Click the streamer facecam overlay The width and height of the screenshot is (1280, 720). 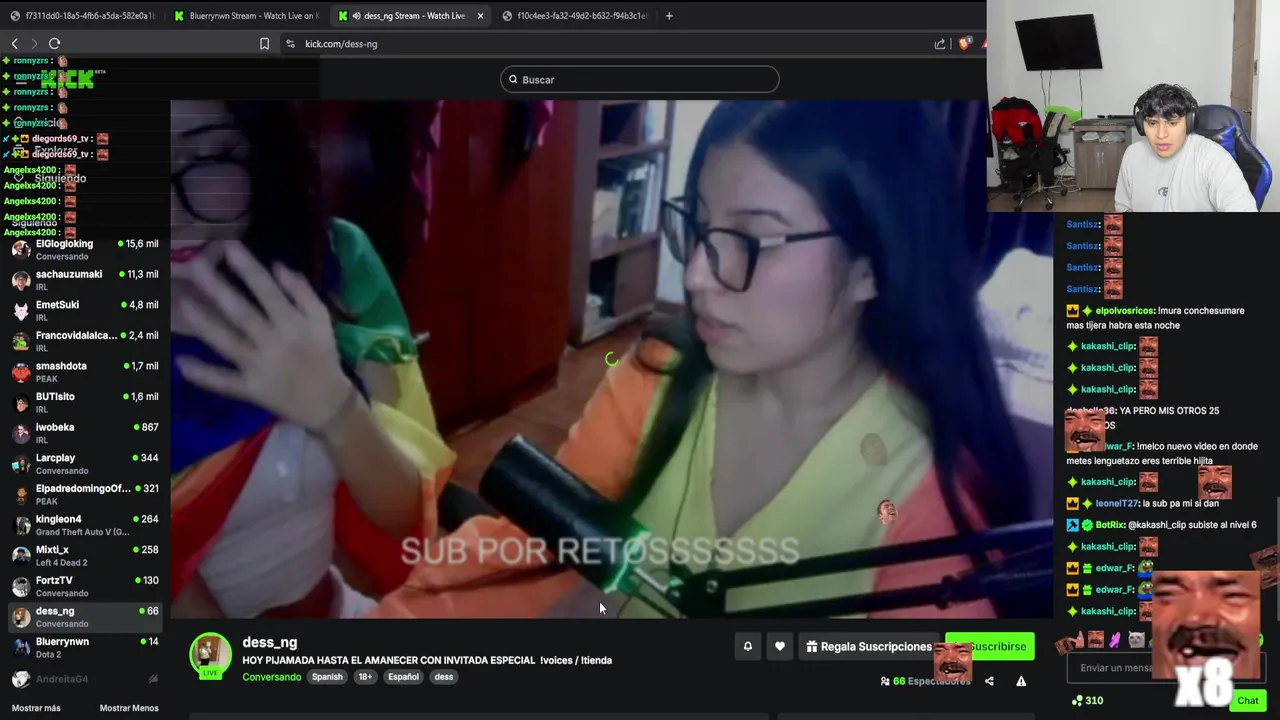(1133, 106)
